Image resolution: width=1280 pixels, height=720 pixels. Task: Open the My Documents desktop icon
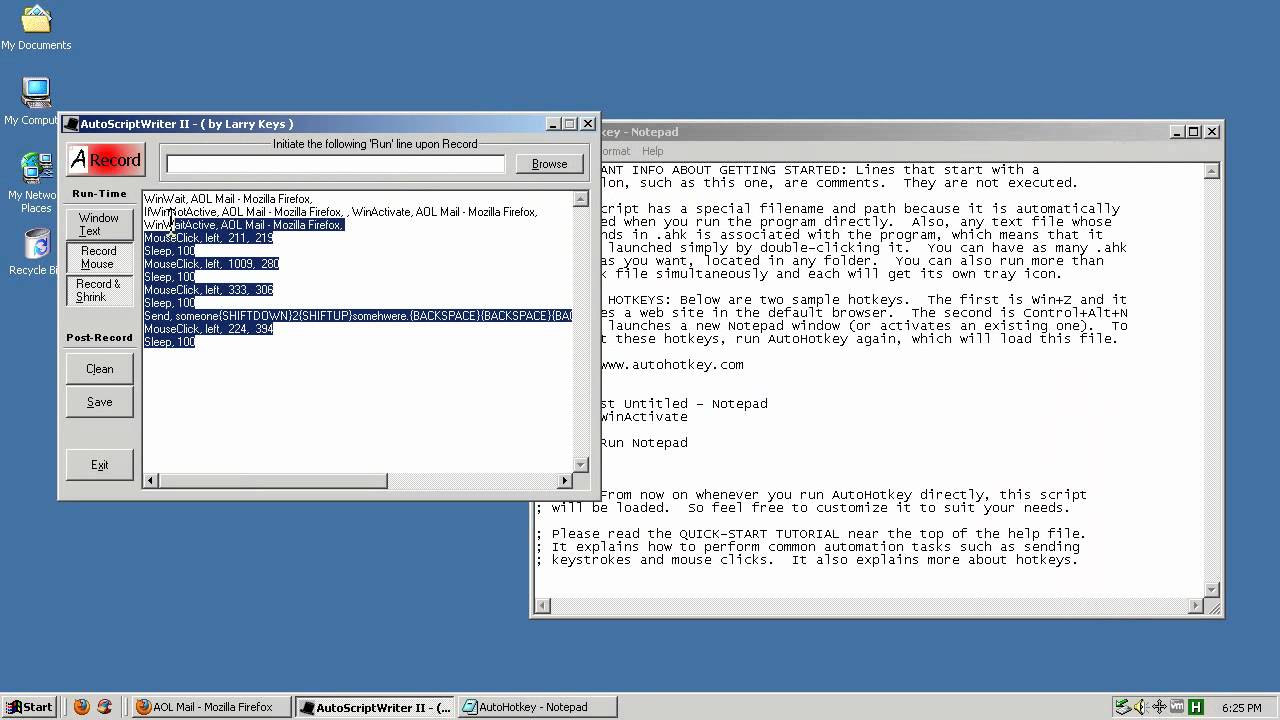(36, 29)
